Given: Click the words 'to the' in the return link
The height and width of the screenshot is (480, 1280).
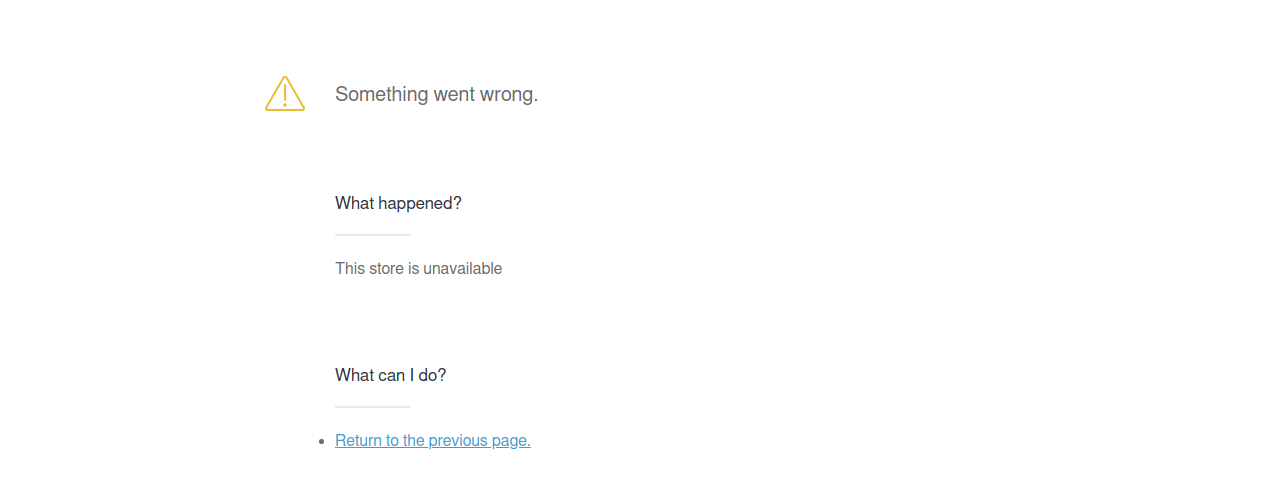Looking at the screenshot, I should coord(405,441).
